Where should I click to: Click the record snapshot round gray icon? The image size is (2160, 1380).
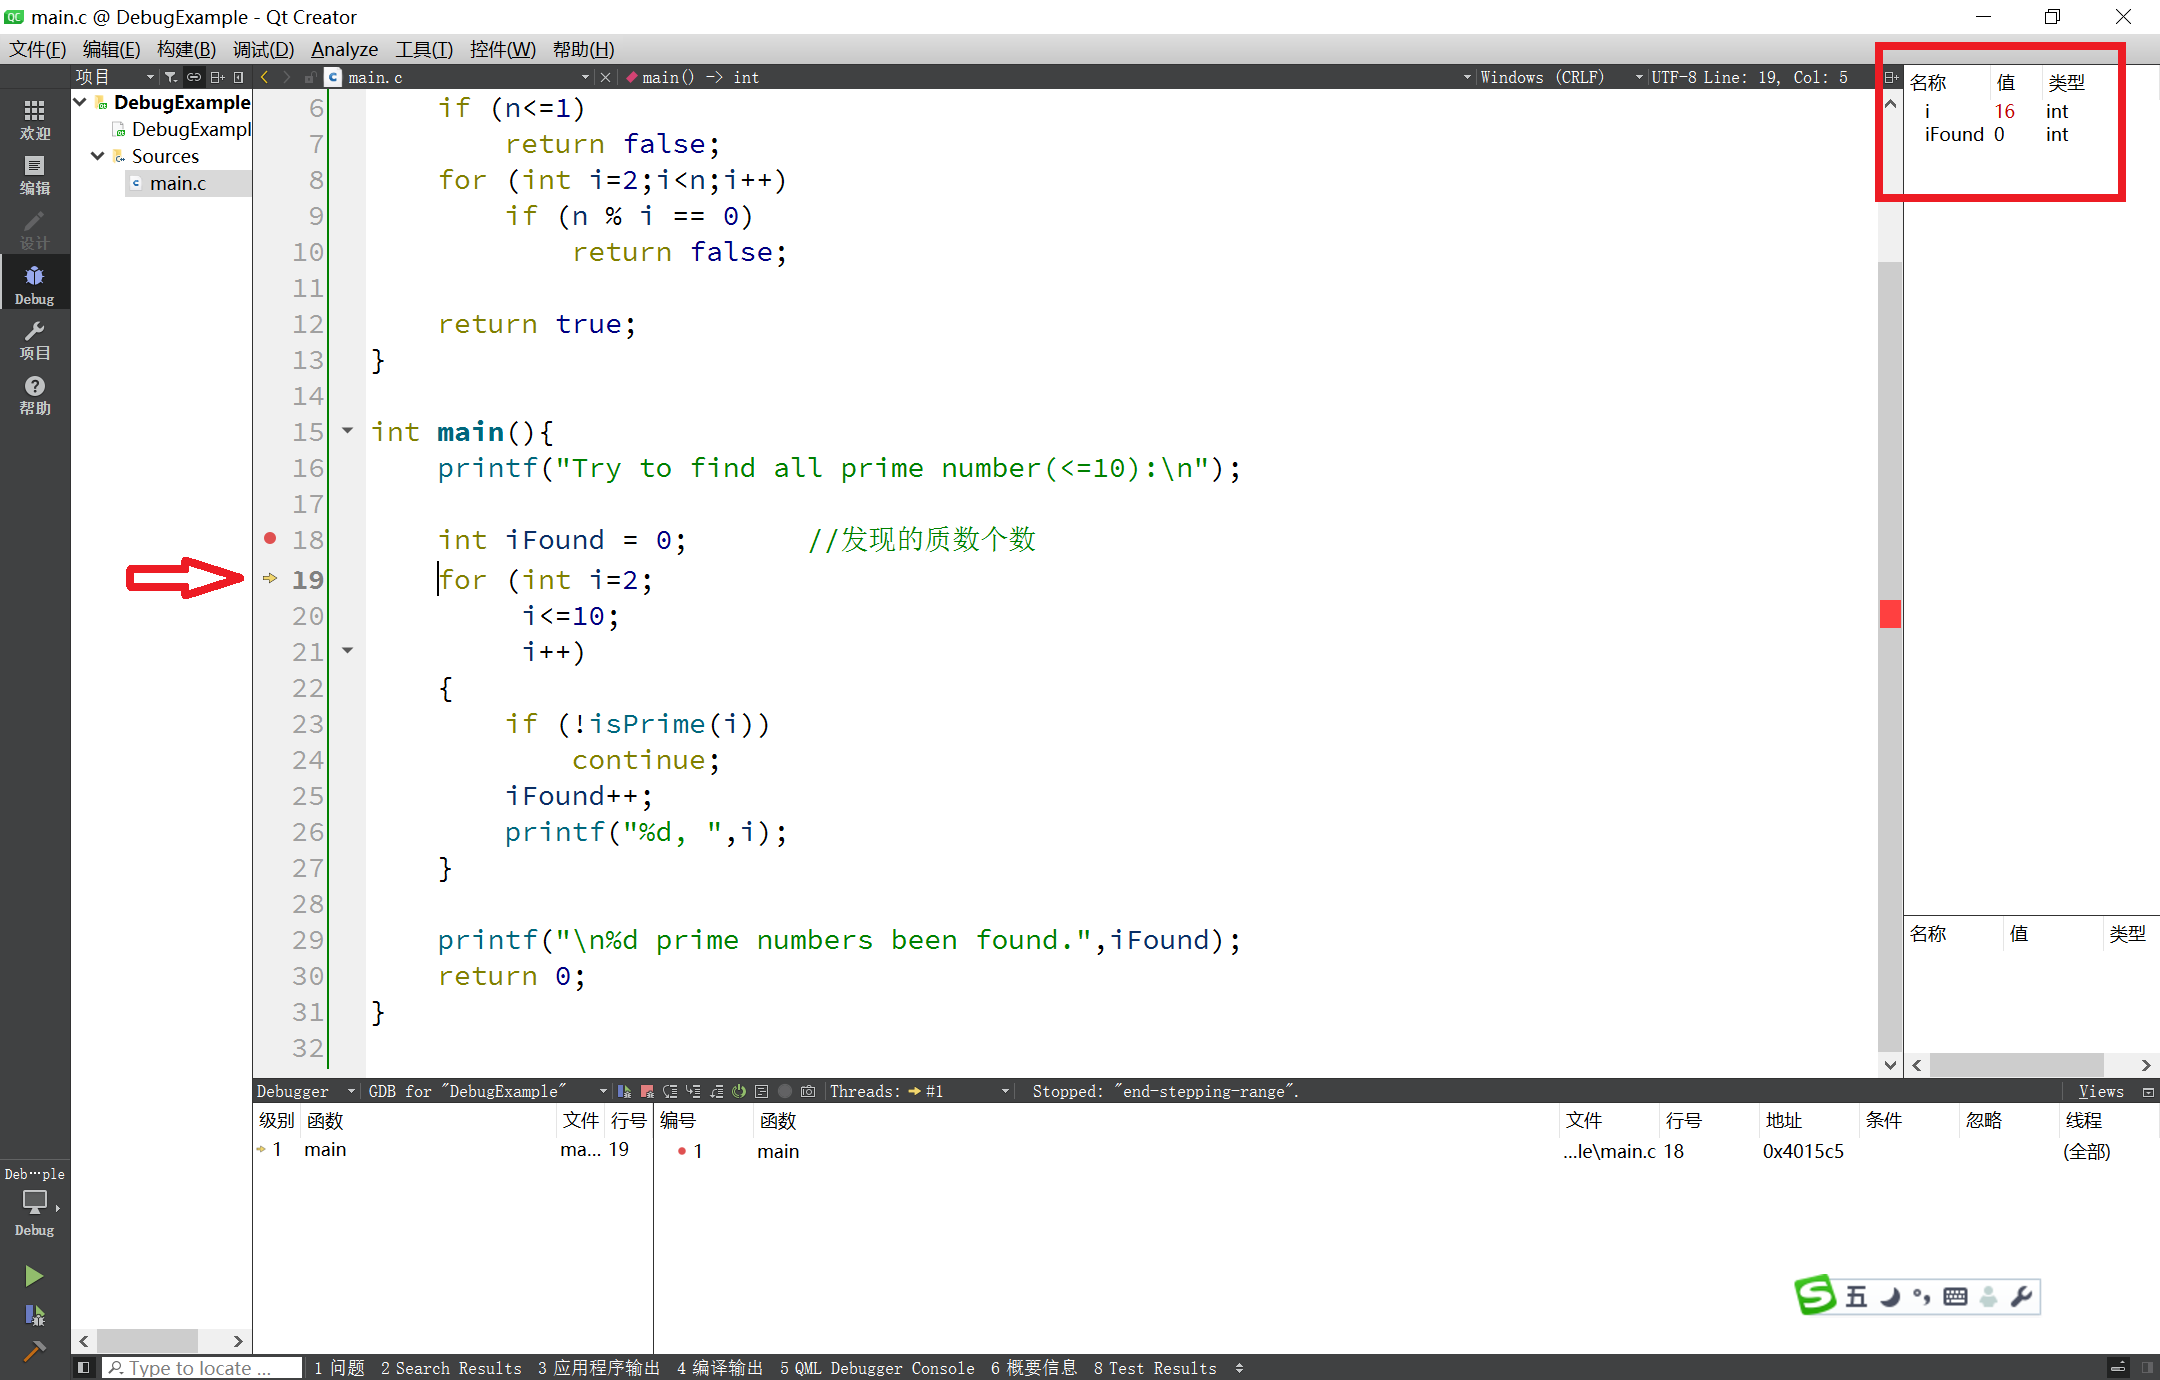pos(785,1091)
